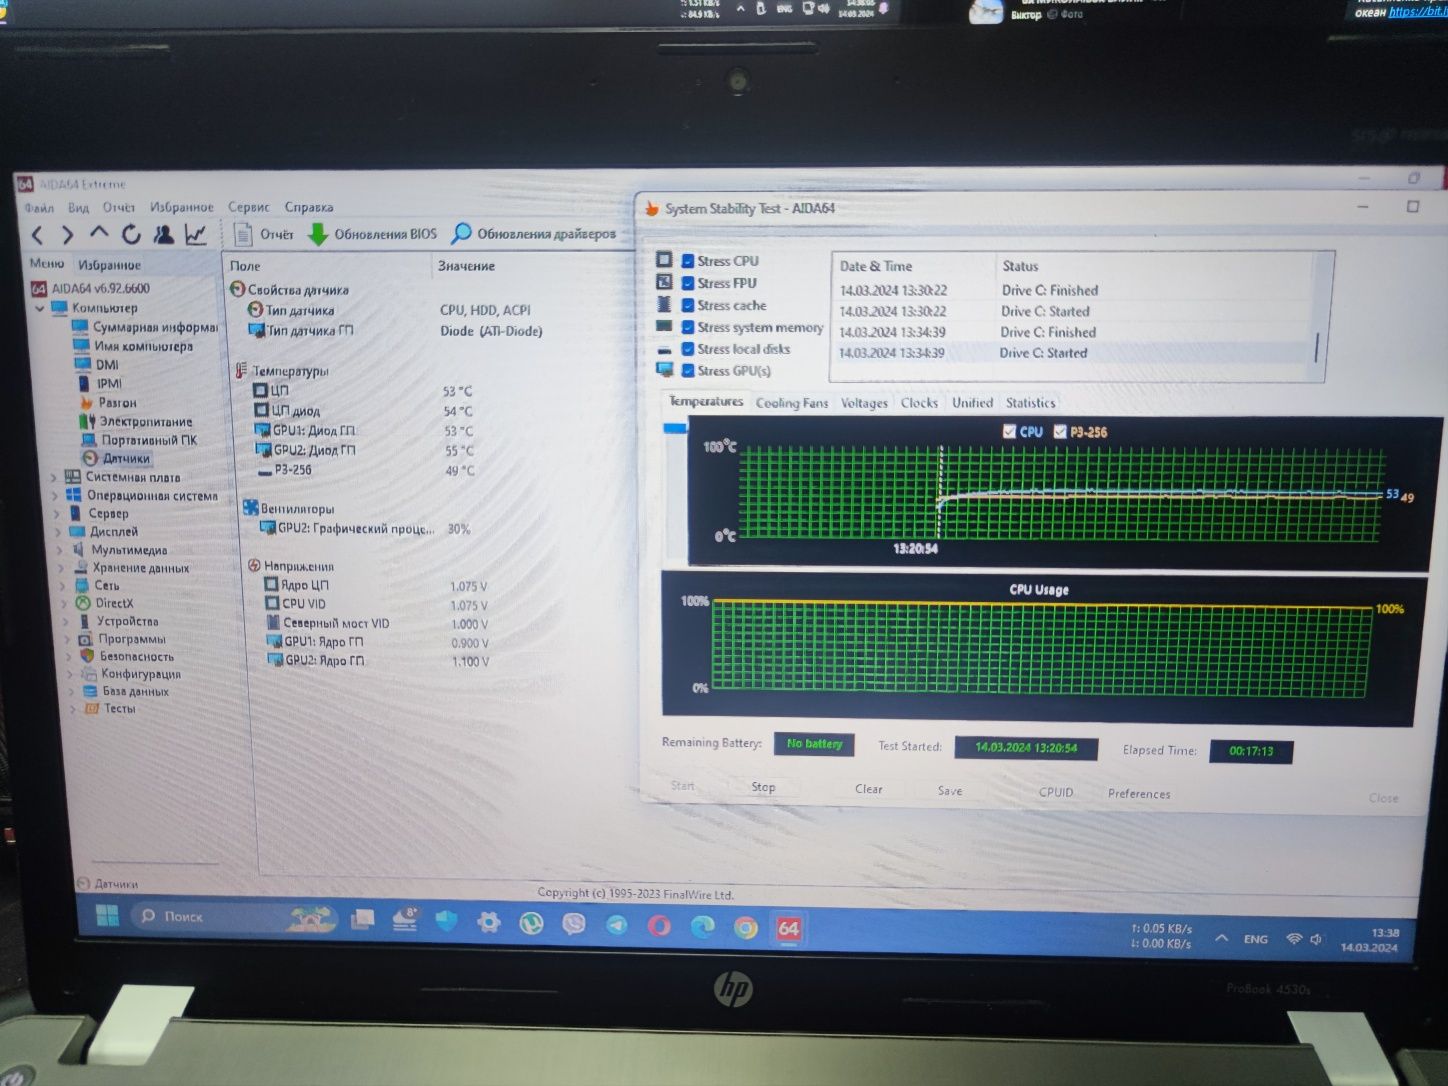The height and width of the screenshot is (1086, 1448).
Task: Open Preferences in the stability test window
Action: pyautogui.click(x=1139, y=794)
